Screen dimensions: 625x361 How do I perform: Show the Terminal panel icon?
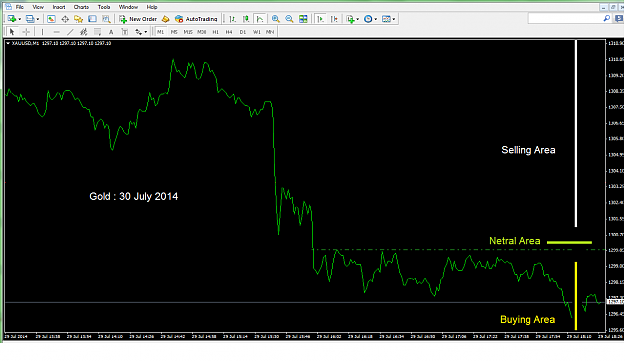coord(92,19)
